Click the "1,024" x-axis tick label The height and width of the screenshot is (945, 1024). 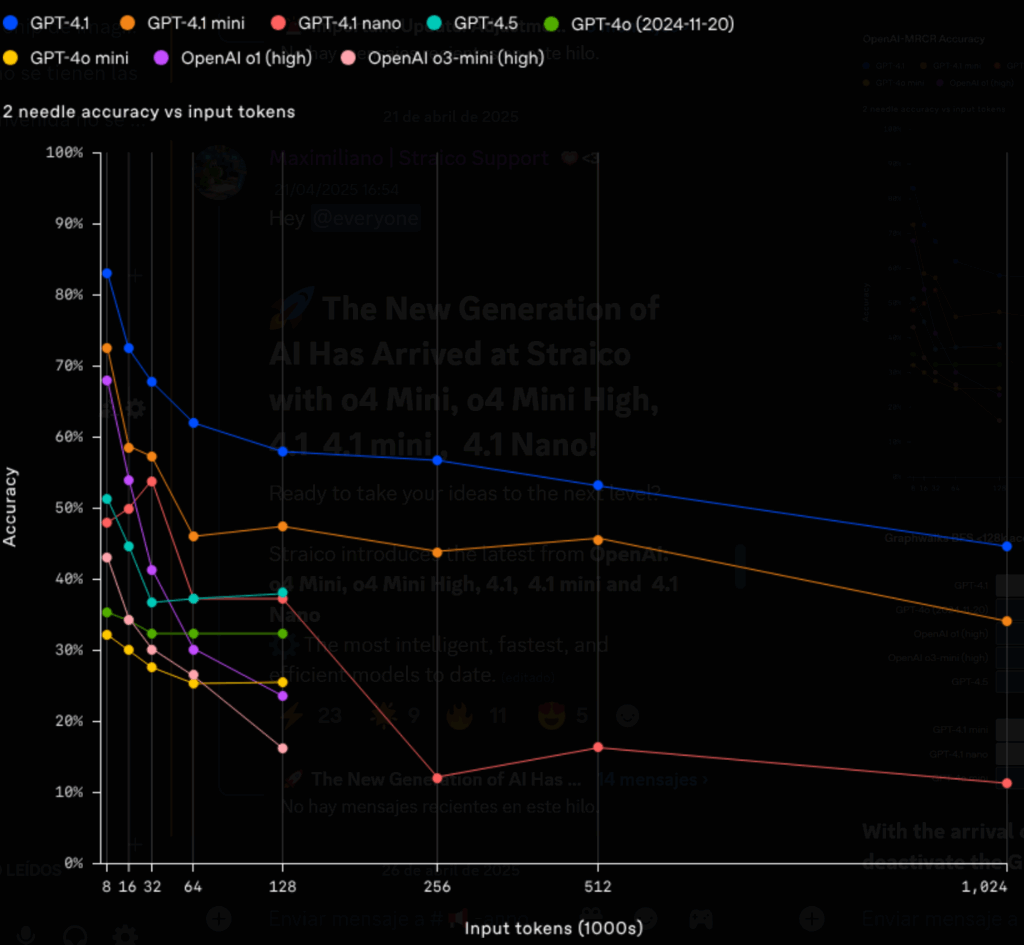tap(984, 887)
